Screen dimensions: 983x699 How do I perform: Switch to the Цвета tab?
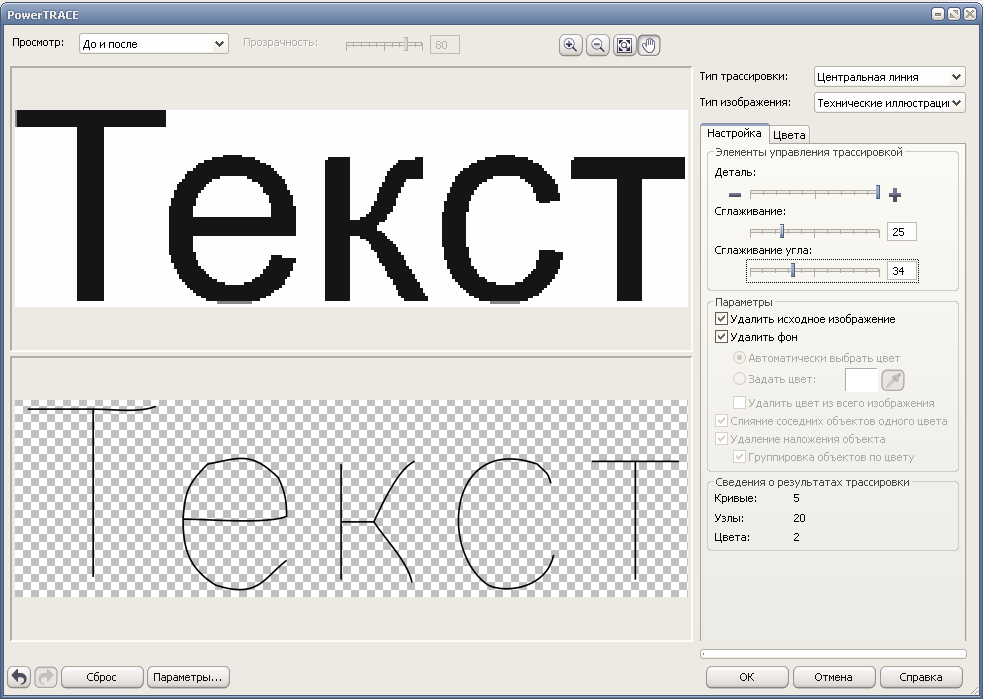click(x=789, y=135)
